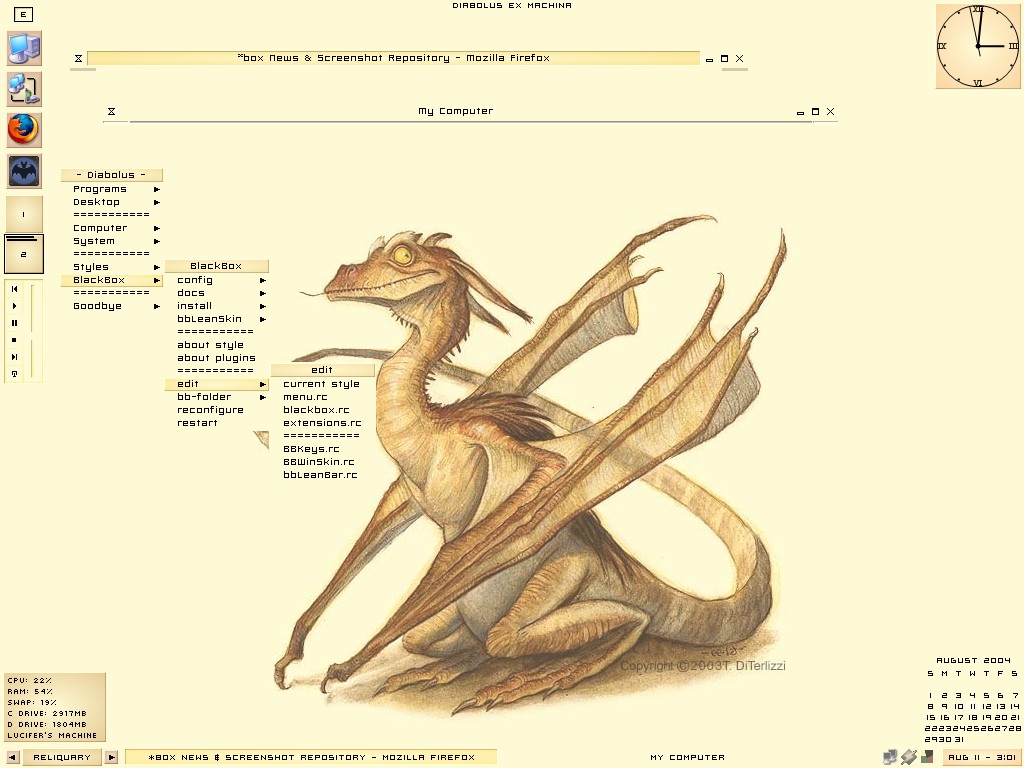Click the CPU: 22% readout
This screenshot has width=1024, height=768.
(x=29, y=680)
